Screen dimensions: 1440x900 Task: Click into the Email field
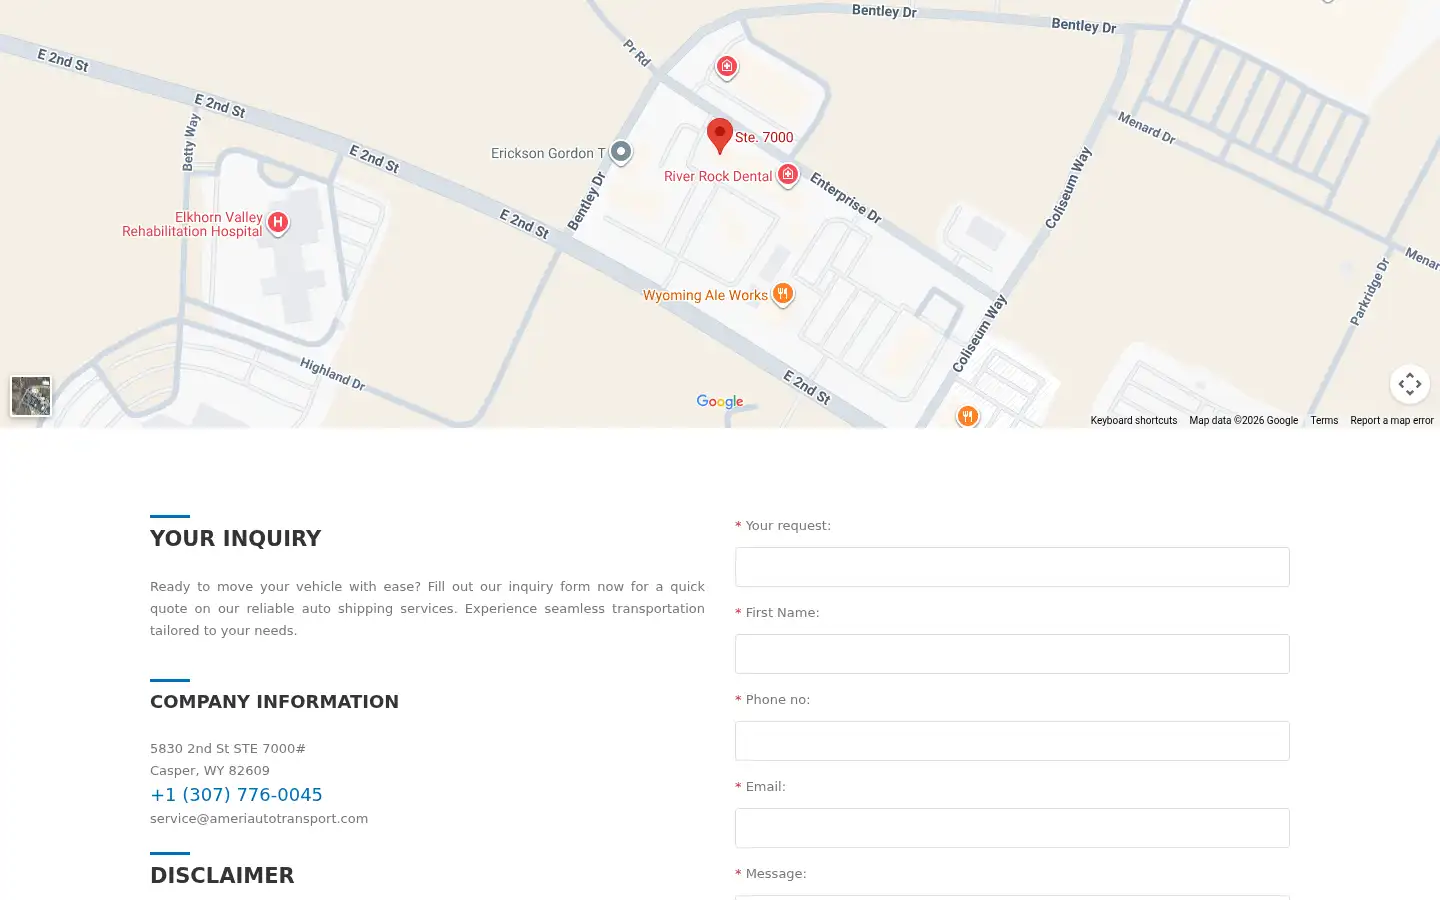click(x=1012, y=828)
